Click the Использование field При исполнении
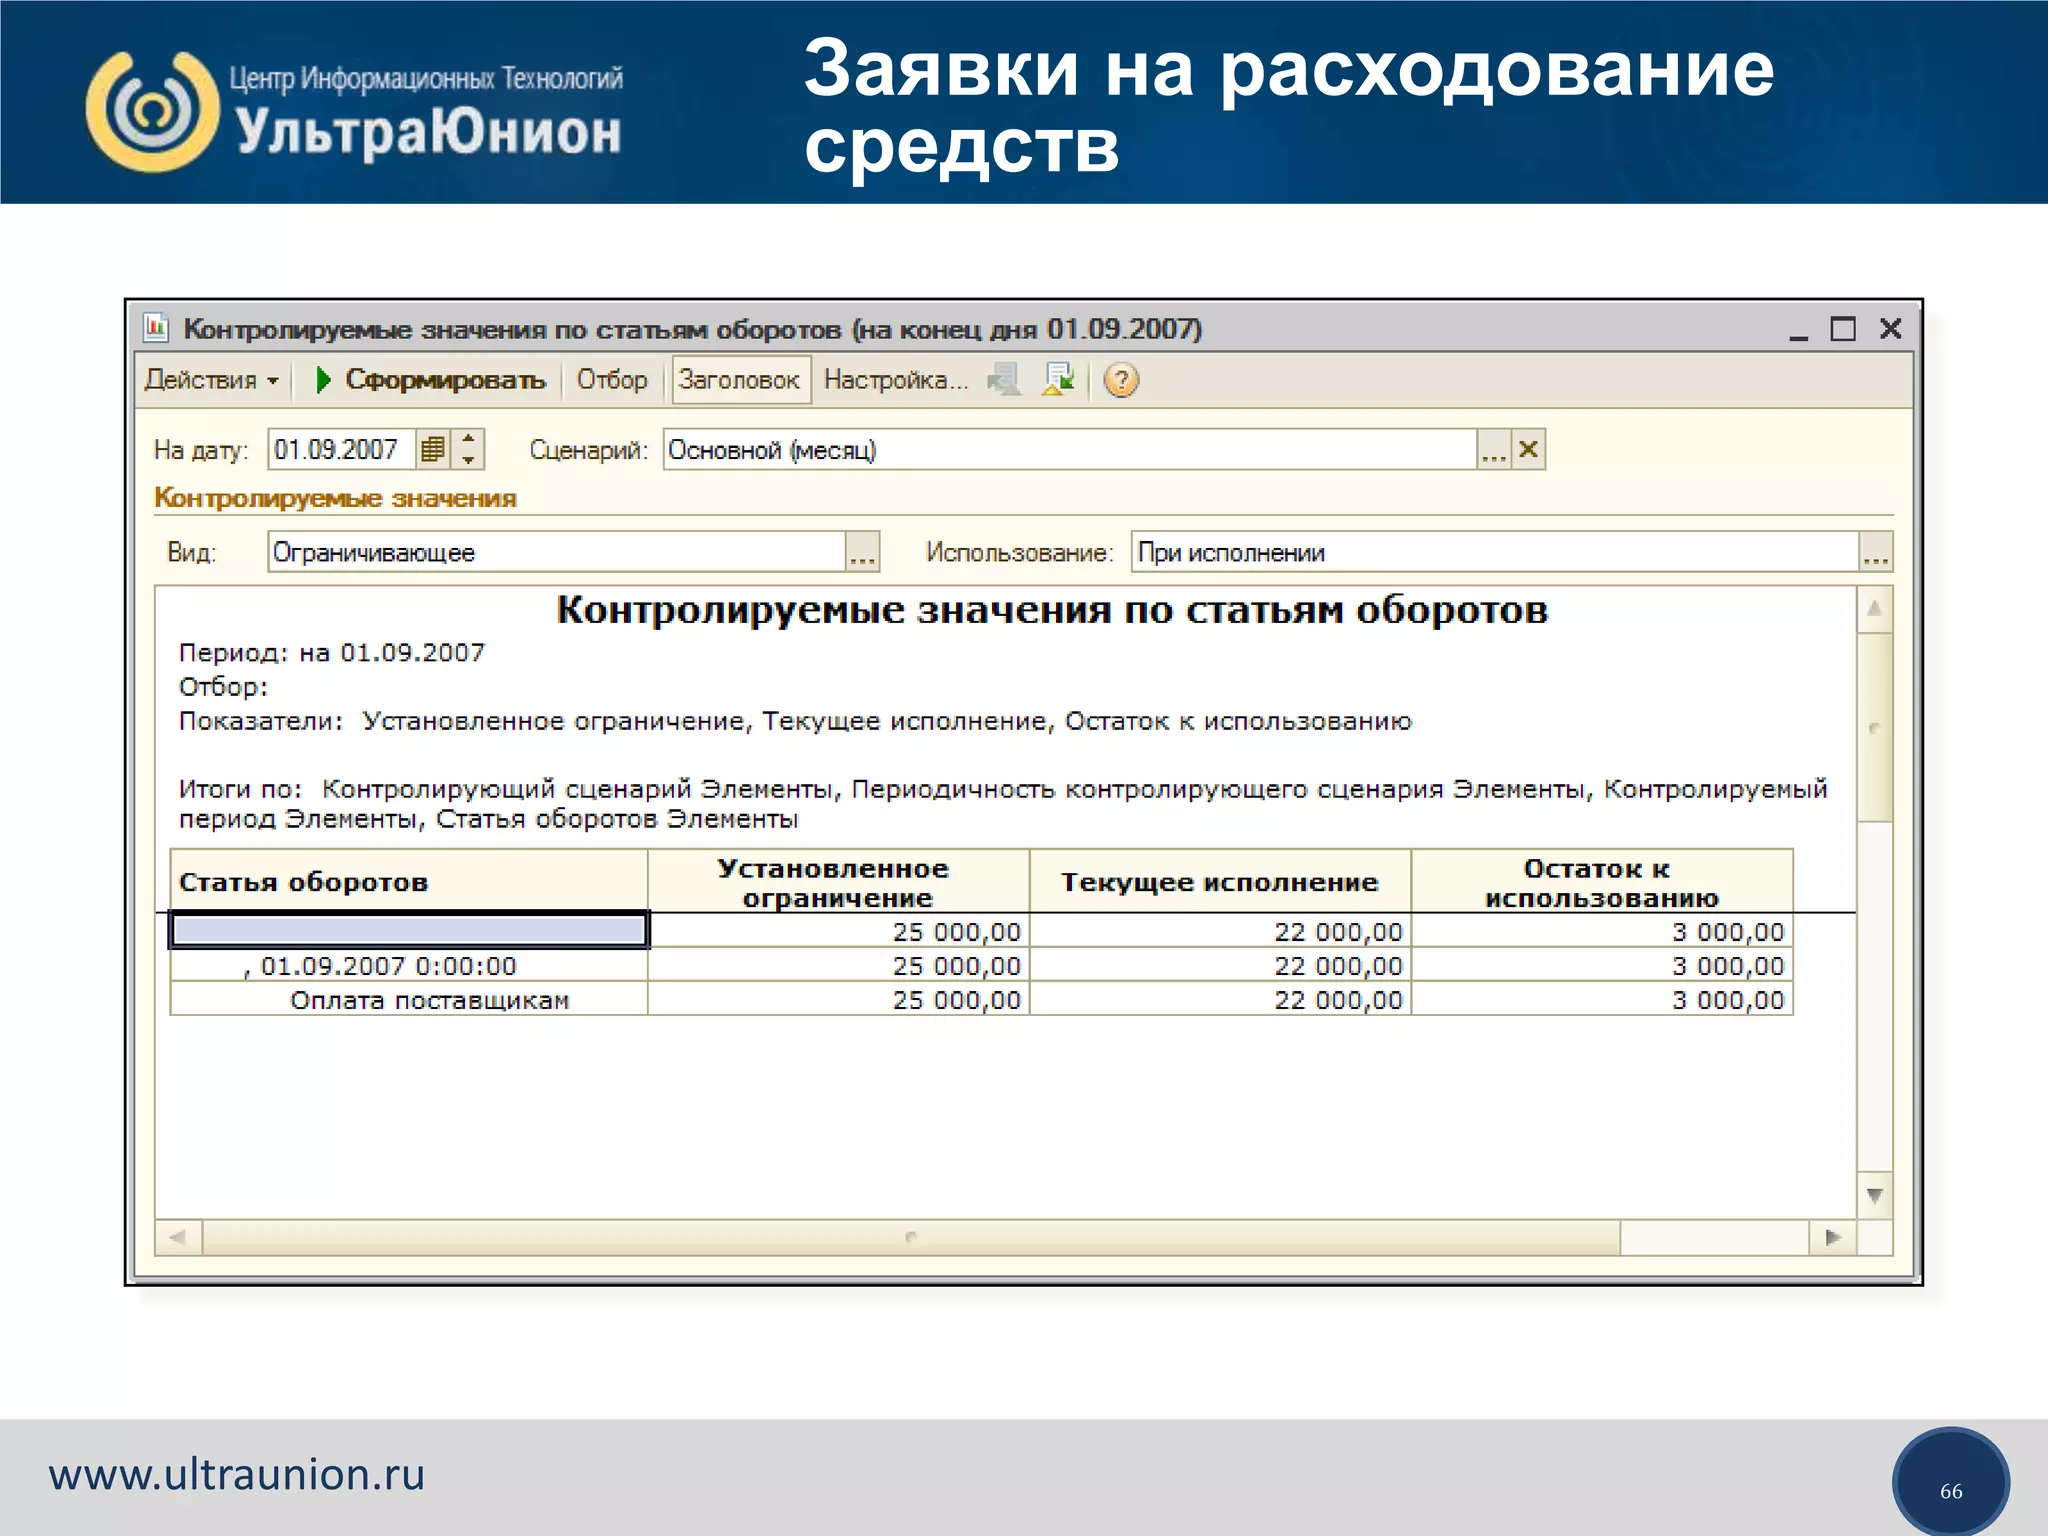2048x1536 pixels. [x=1495, y=552]
